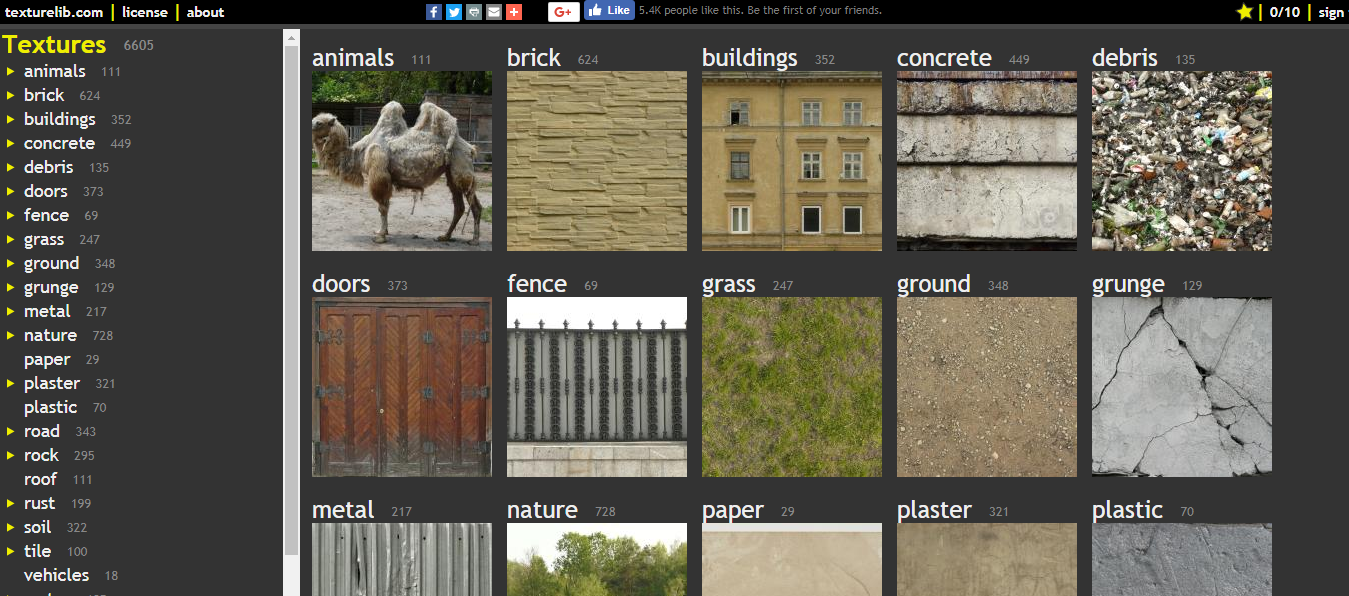
Task: Share the page on Twitter
Action: pyautogui.click(x=454, y=12)
